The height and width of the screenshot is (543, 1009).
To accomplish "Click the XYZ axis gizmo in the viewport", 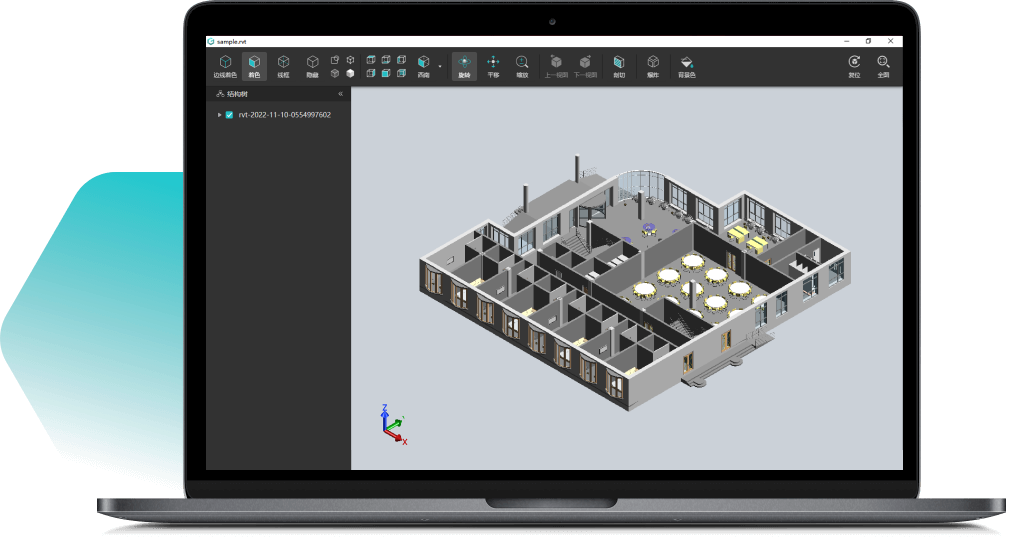I will tap(392, 425).
